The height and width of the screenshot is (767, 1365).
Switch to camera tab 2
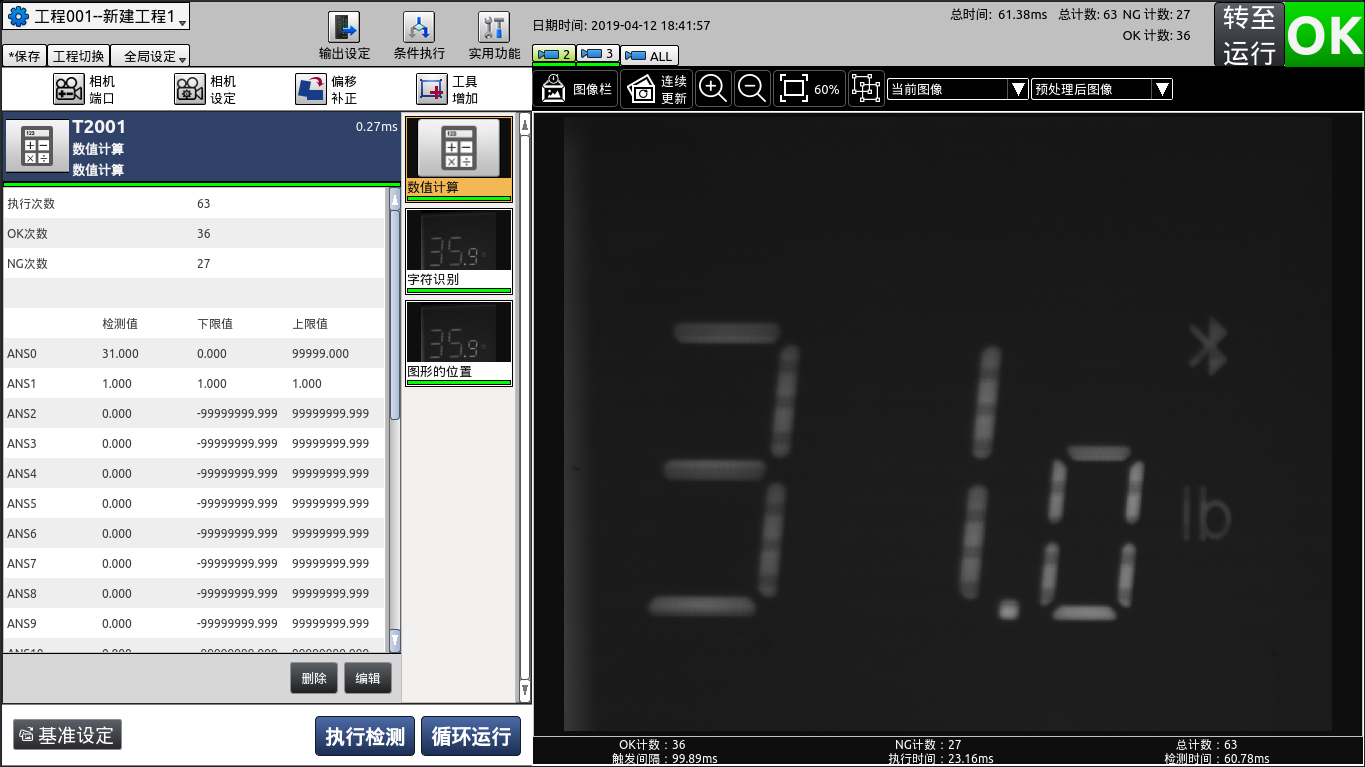[x=553, y=54]
